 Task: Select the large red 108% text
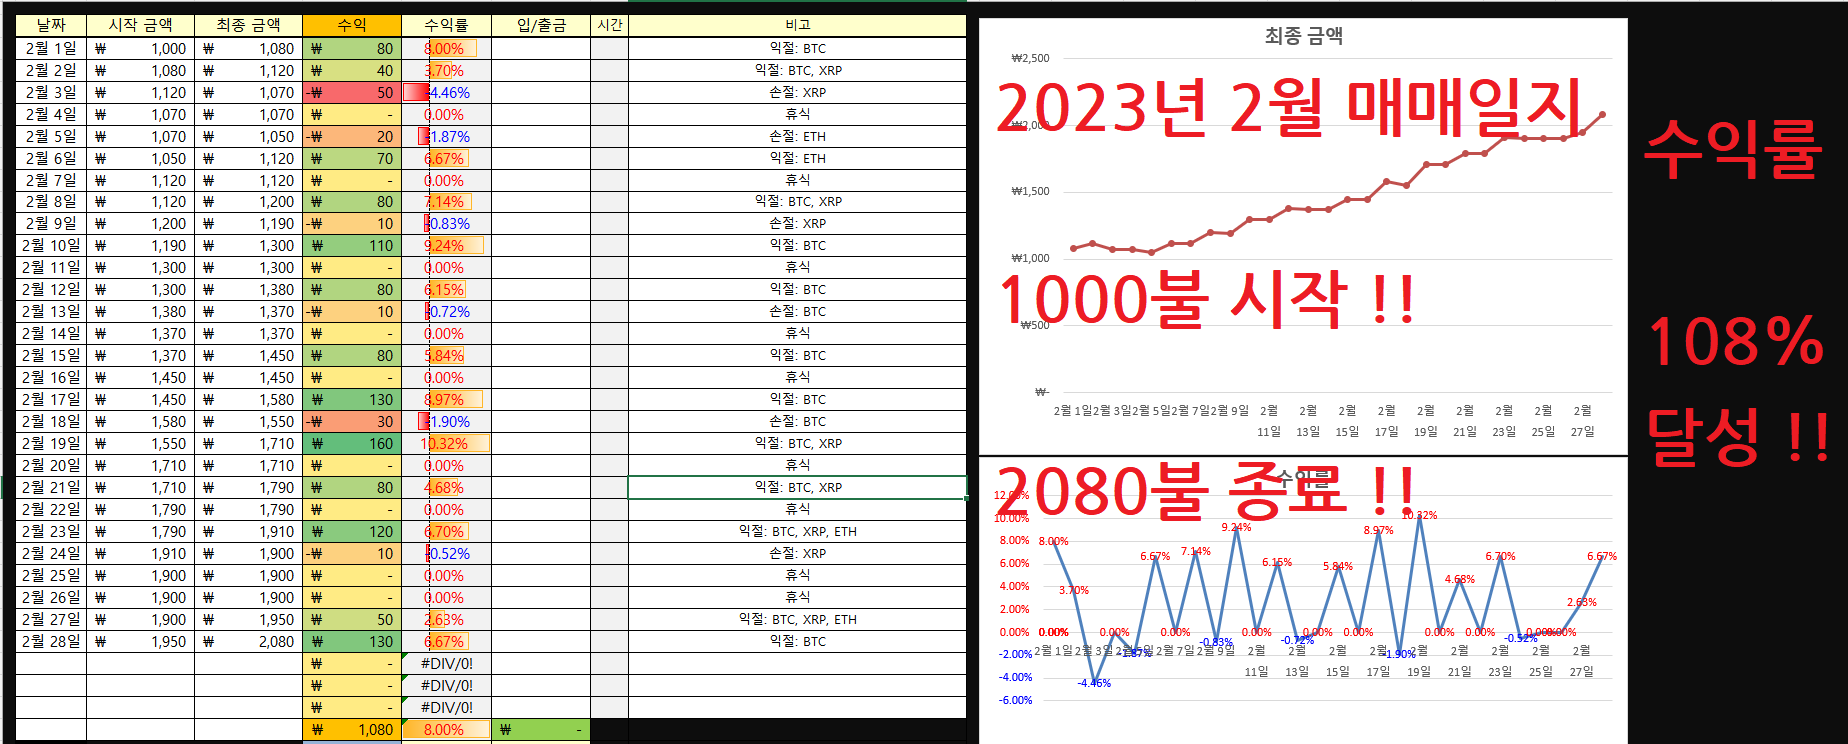pyautogui.click(x=1735, y=342)
